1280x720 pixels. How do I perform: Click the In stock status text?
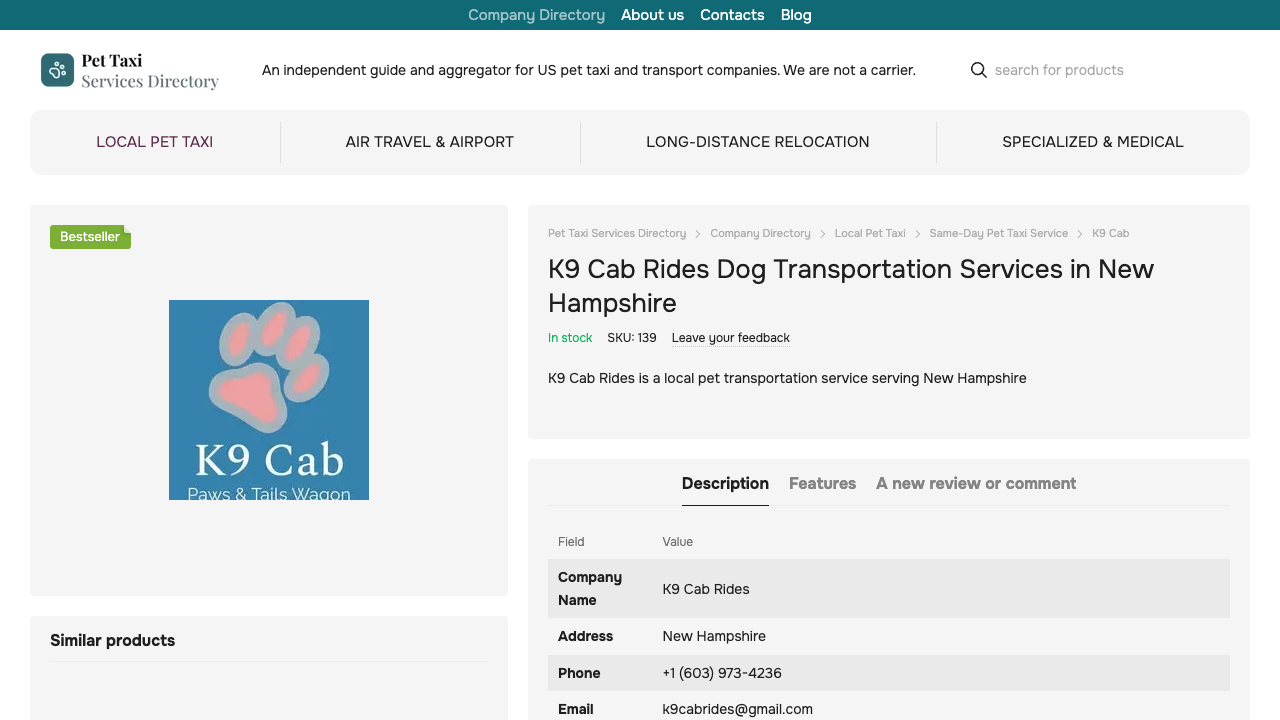pyautogui.click(x=570, y=338)
